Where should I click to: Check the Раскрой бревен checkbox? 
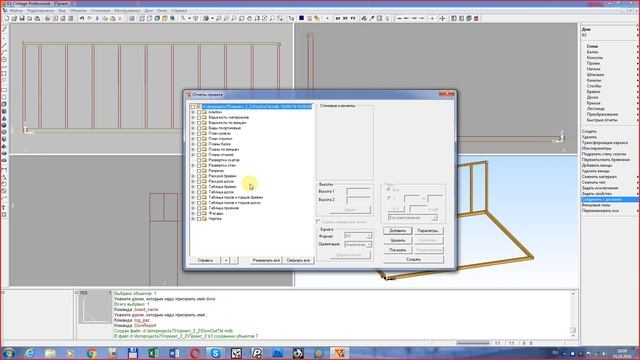point(199,176)
